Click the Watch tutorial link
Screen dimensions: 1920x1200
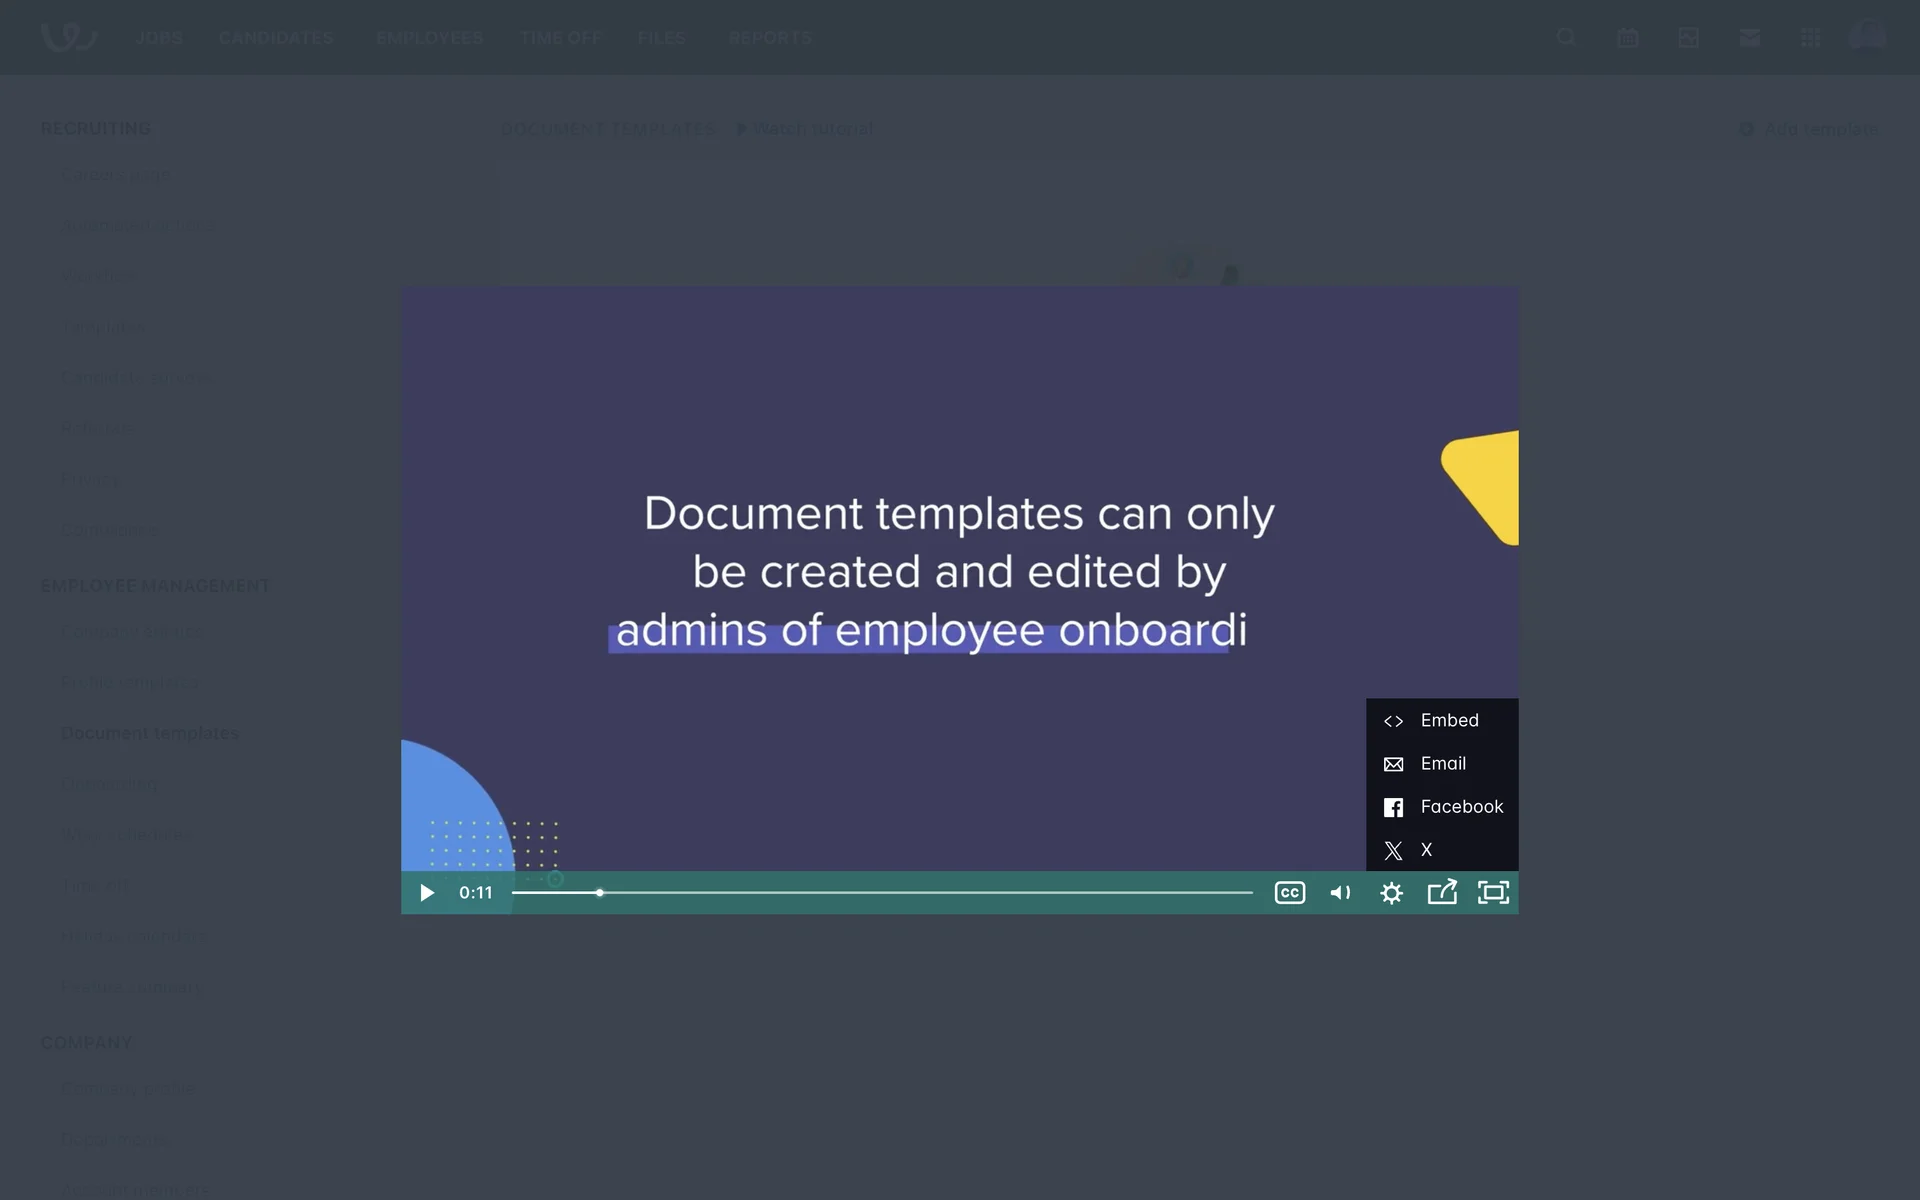(806, 129)
